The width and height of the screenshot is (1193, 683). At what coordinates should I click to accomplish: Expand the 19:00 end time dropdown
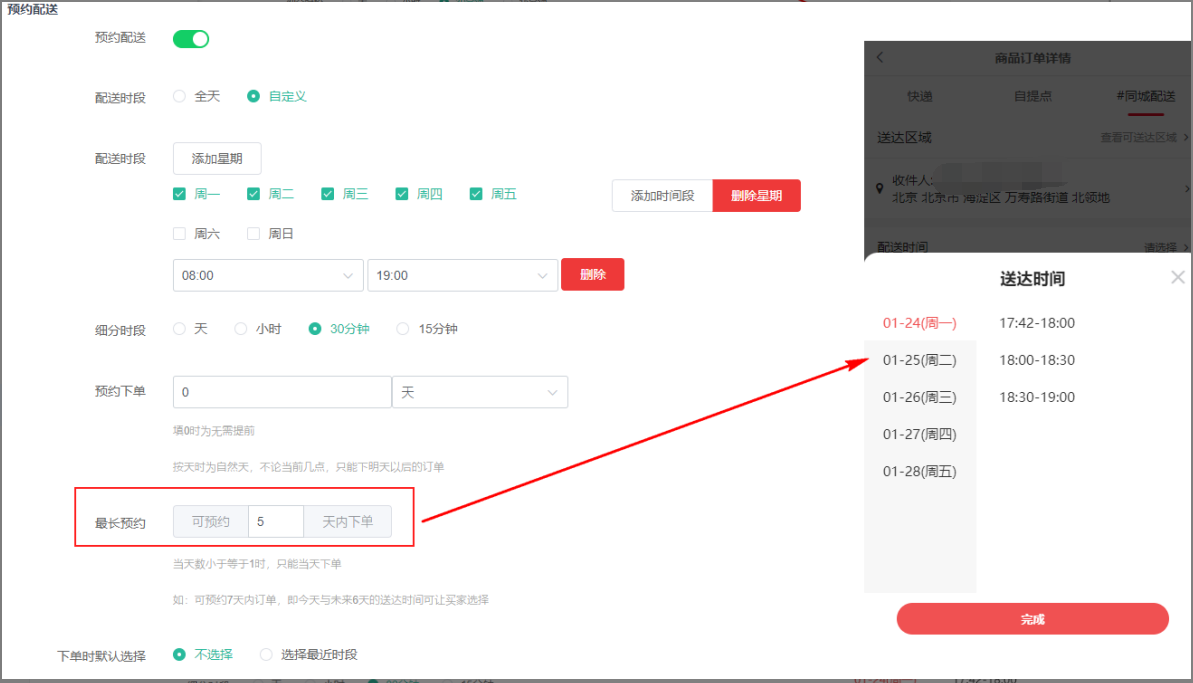[462, 275]
